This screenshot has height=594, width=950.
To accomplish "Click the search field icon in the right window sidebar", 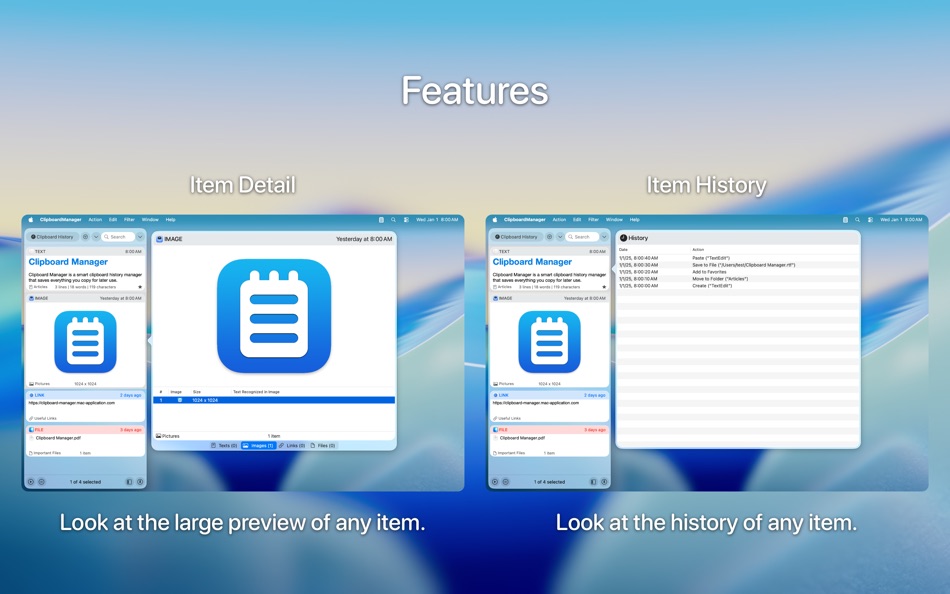I will (x=570, y=237).
